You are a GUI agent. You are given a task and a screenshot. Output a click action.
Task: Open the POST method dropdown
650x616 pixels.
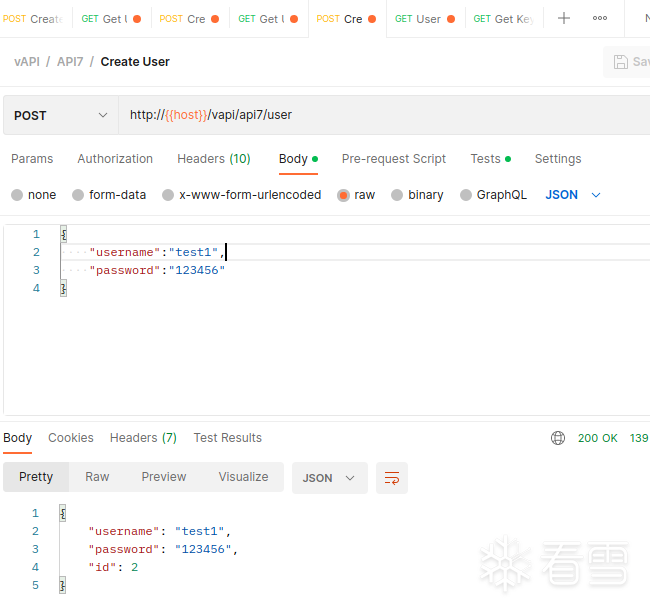60,115
